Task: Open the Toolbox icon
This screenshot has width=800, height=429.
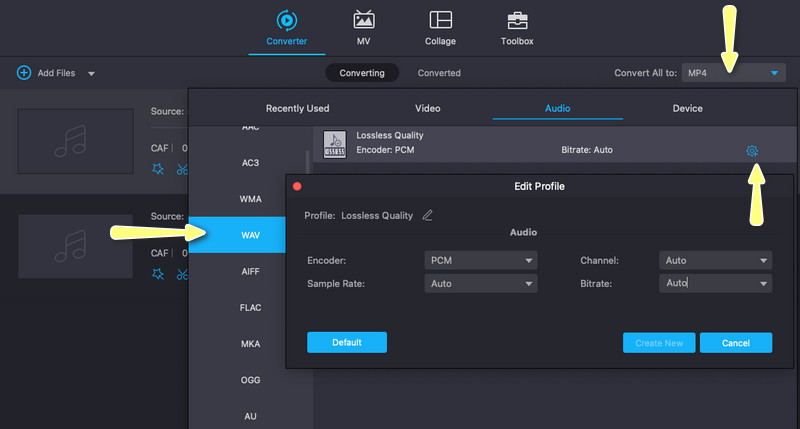Action: (517, 20)
